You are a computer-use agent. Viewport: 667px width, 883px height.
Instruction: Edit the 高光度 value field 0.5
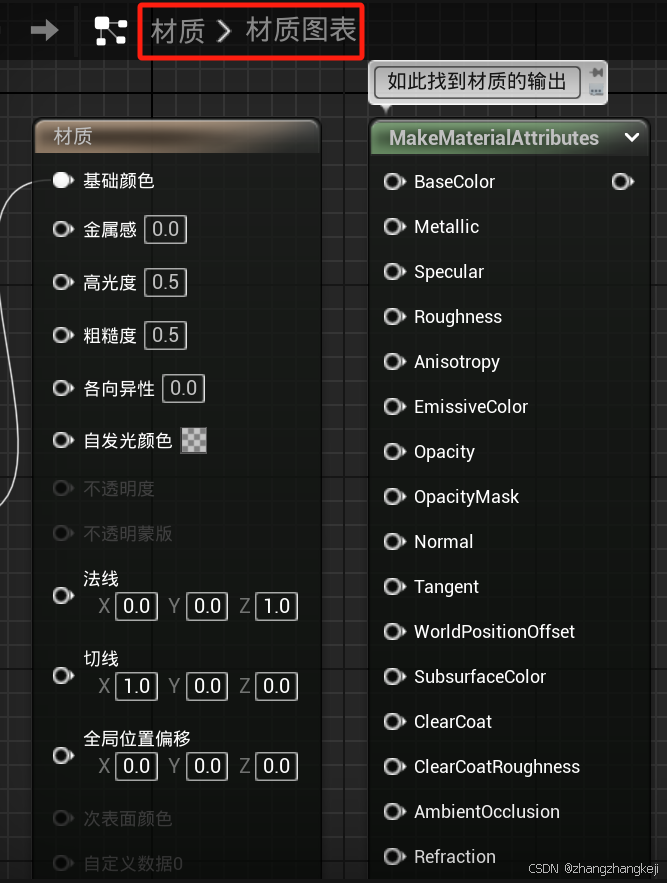click(166, 282)
